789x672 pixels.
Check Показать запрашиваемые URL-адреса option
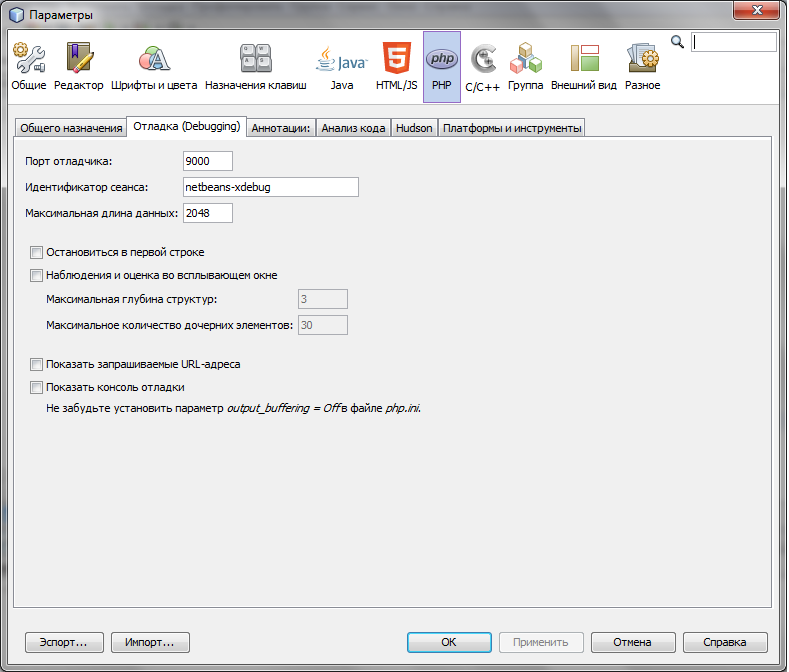[x=37, y=365]
